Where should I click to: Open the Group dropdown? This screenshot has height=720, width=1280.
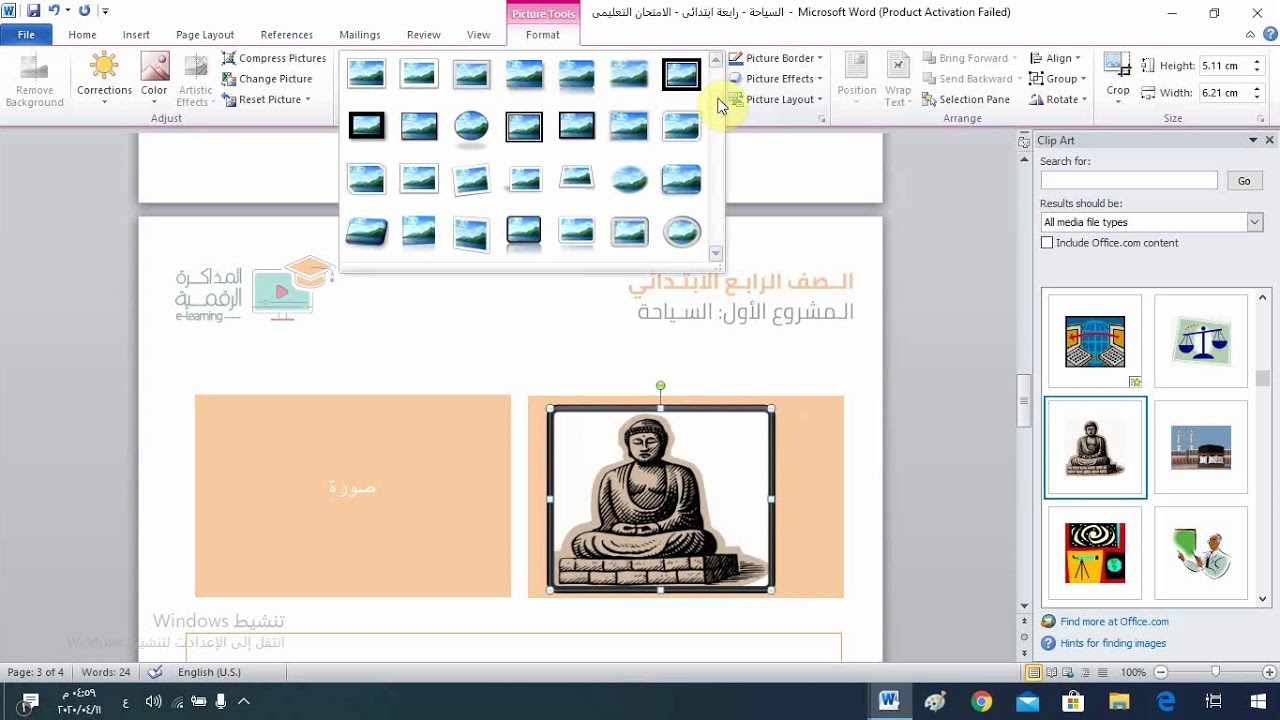tap(1059, 79)
